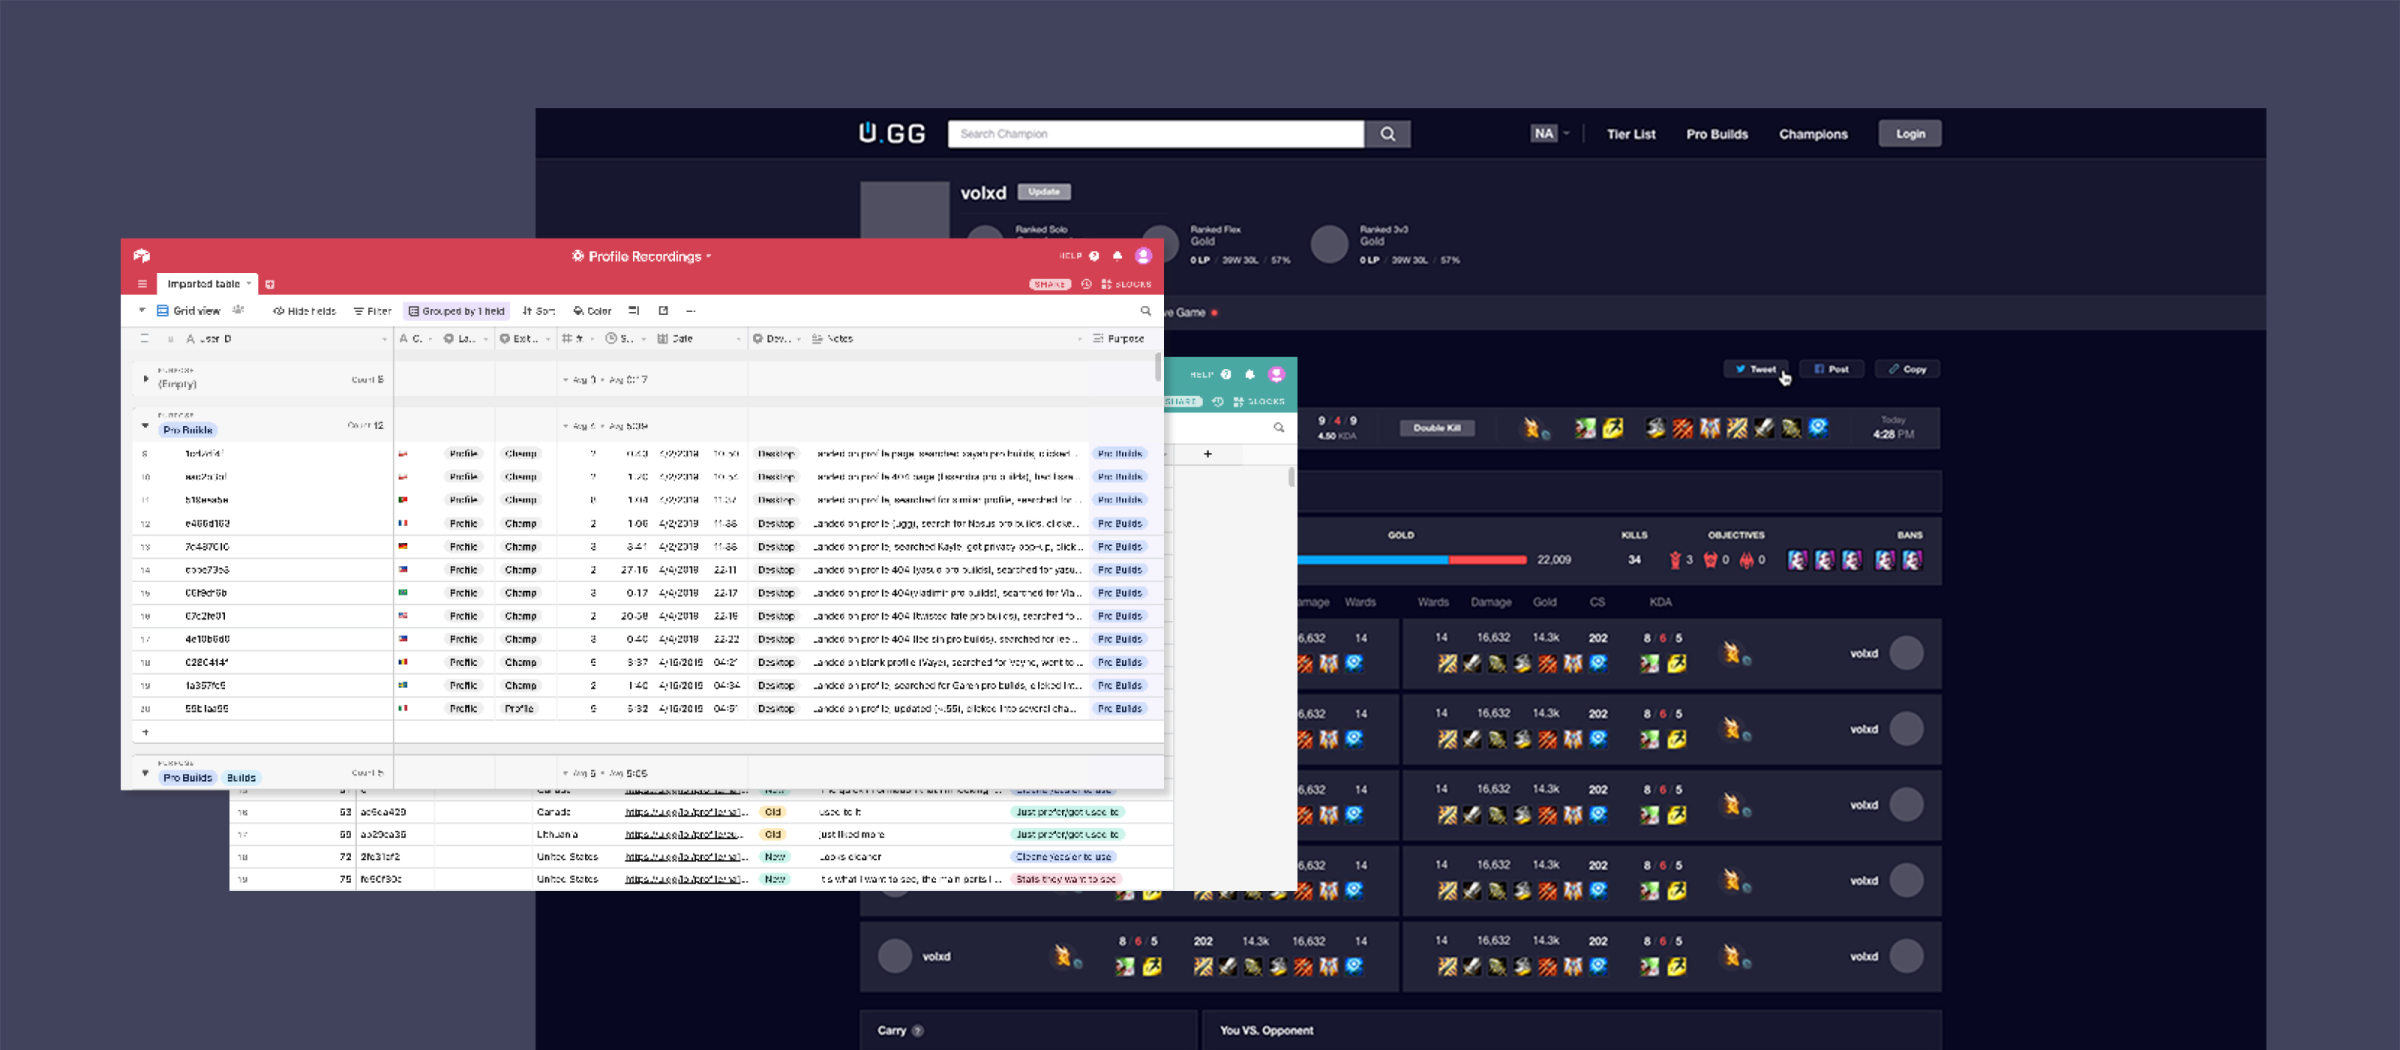Click the 'e466d163' User ID cell

click(208, 523)
